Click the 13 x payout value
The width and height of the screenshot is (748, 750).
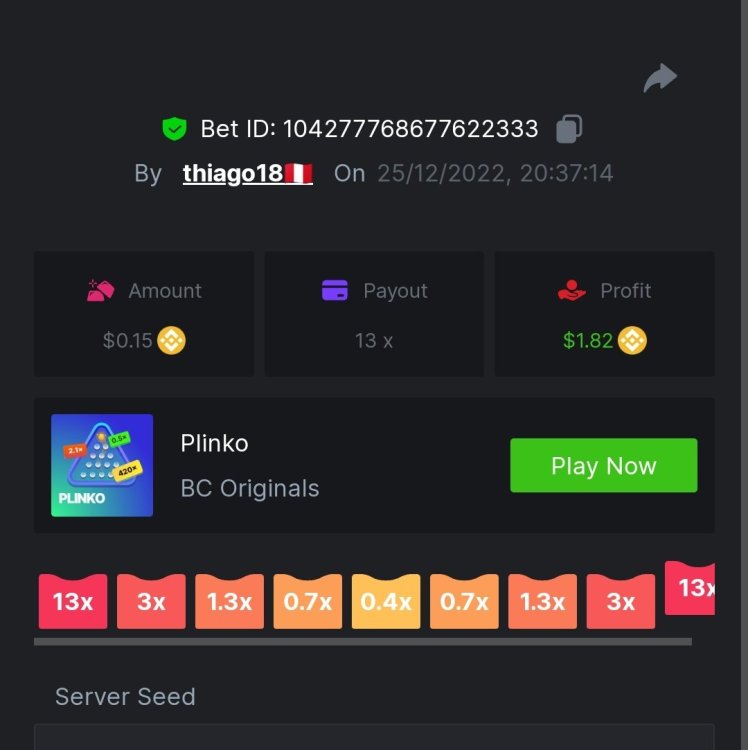[x=374, y=341]
